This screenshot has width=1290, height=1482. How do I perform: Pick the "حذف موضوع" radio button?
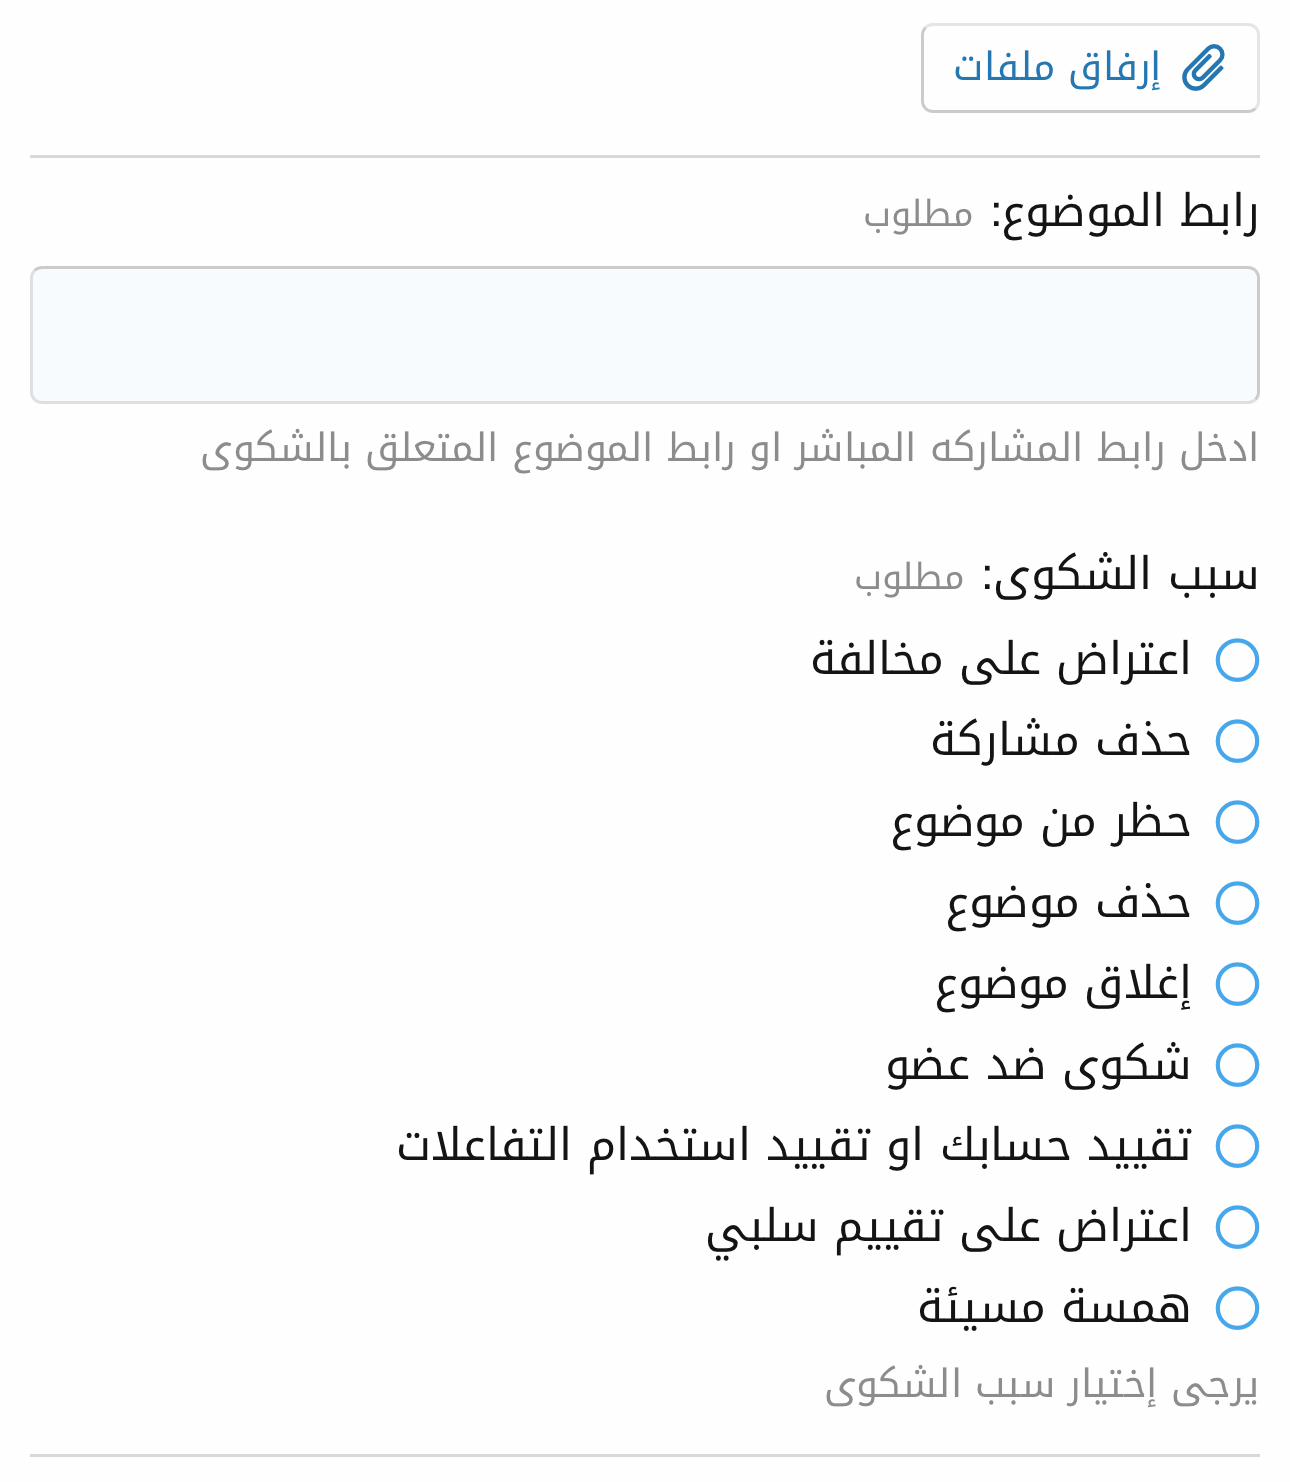click(1237, 903)
